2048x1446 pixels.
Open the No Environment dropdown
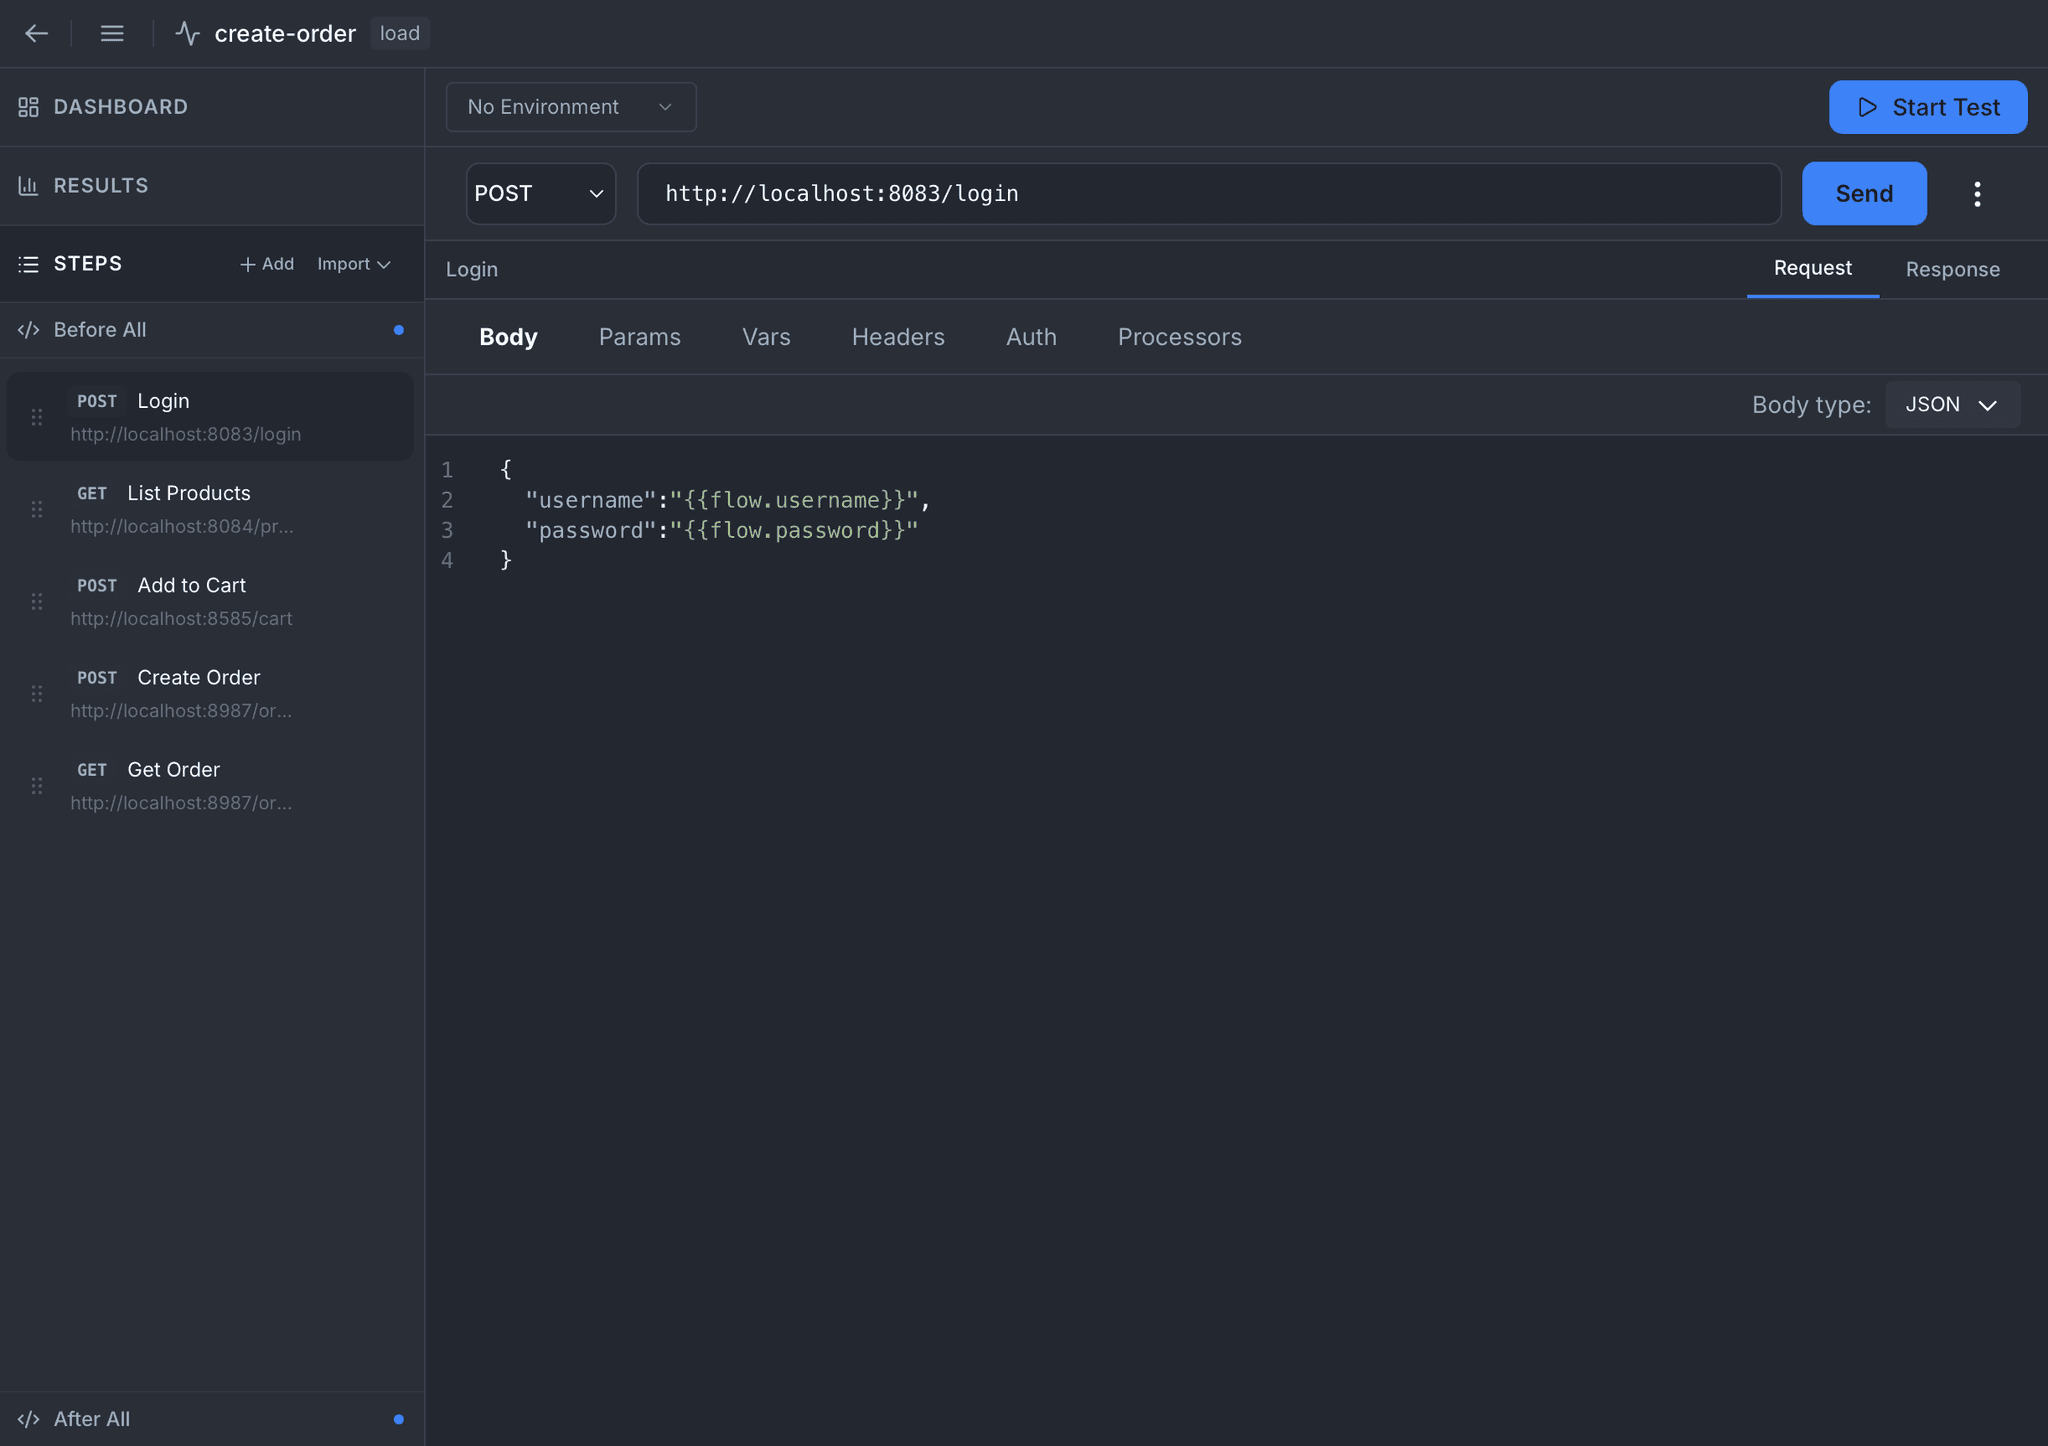(571, 107)
